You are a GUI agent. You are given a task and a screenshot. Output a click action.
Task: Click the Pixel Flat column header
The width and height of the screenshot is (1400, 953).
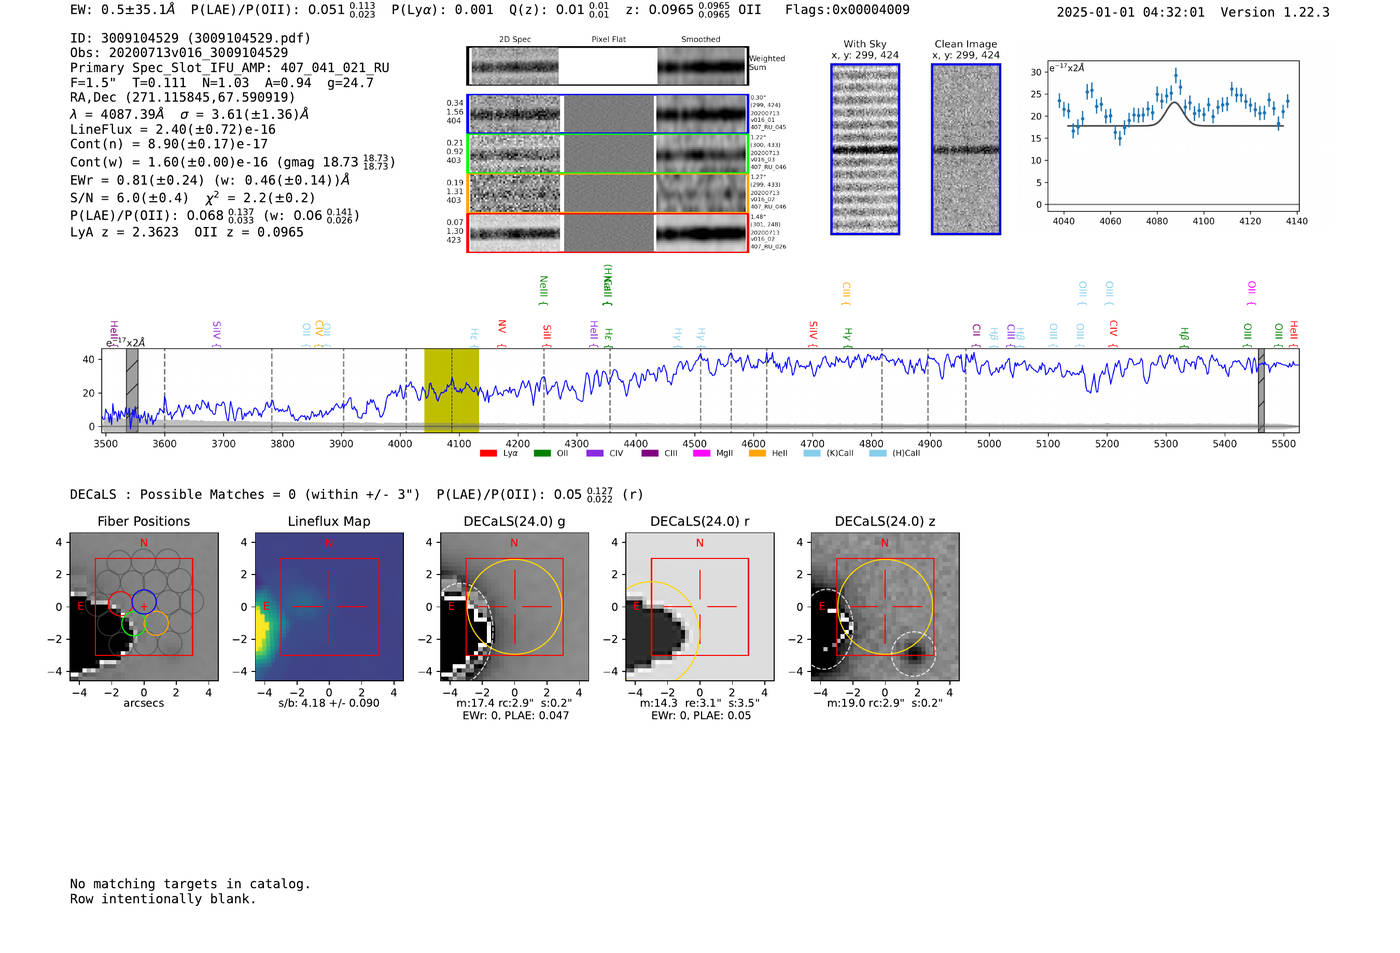(608, 40)
